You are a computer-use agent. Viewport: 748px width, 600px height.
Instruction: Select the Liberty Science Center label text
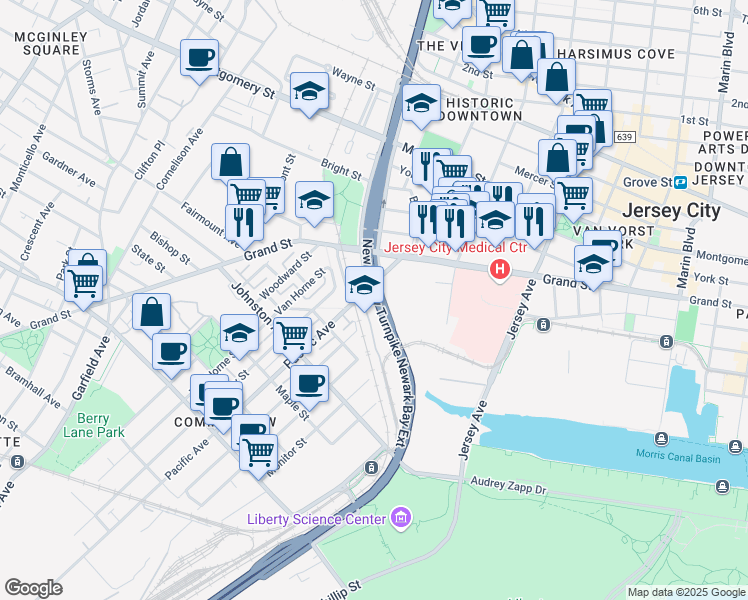[x=316, y=519]
